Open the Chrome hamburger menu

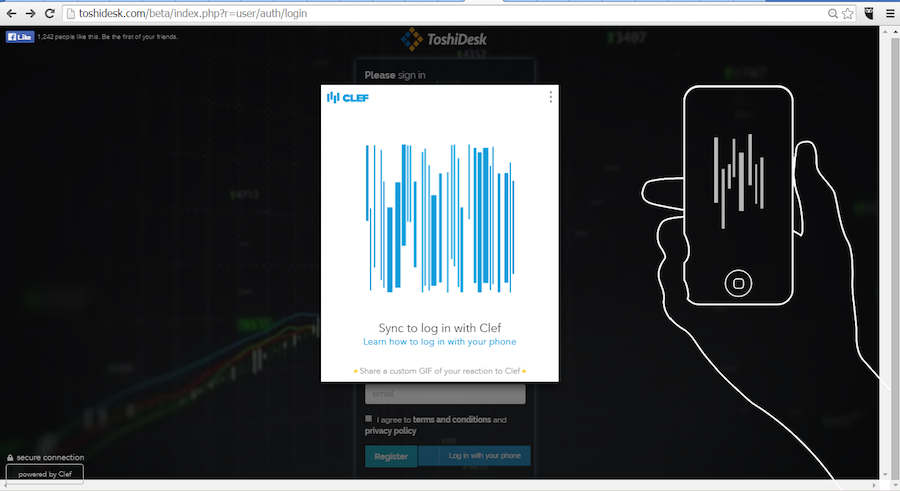pos(890,13)
